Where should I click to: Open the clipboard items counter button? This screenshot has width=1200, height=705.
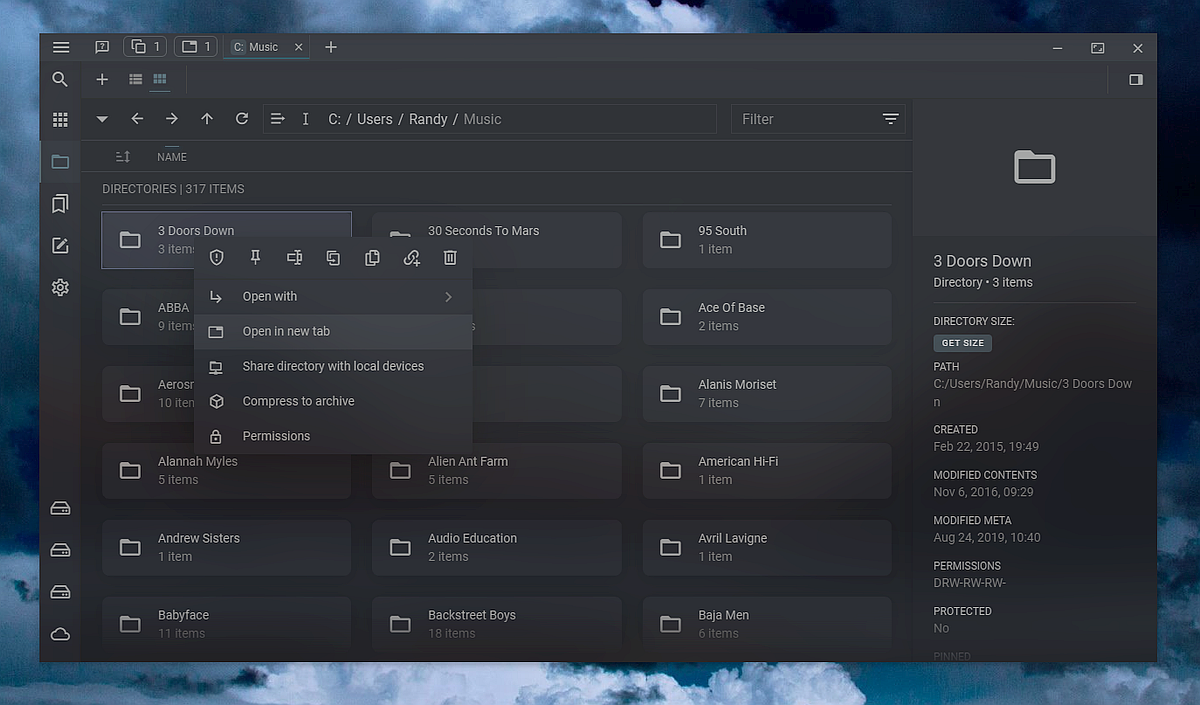pos(145,47)
